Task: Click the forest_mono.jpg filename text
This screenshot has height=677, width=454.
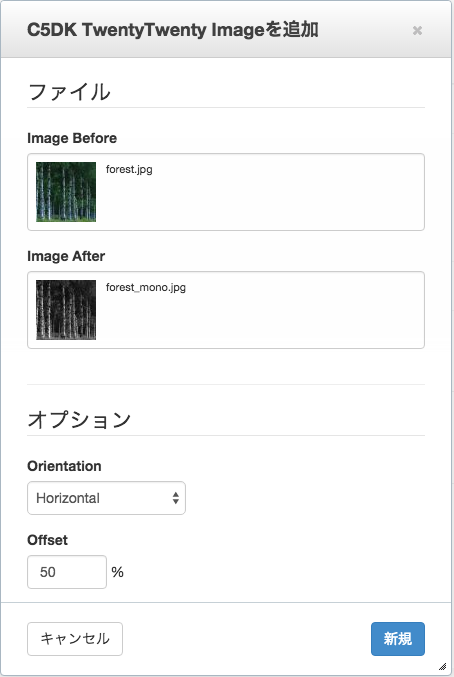Action: [146, 288]
